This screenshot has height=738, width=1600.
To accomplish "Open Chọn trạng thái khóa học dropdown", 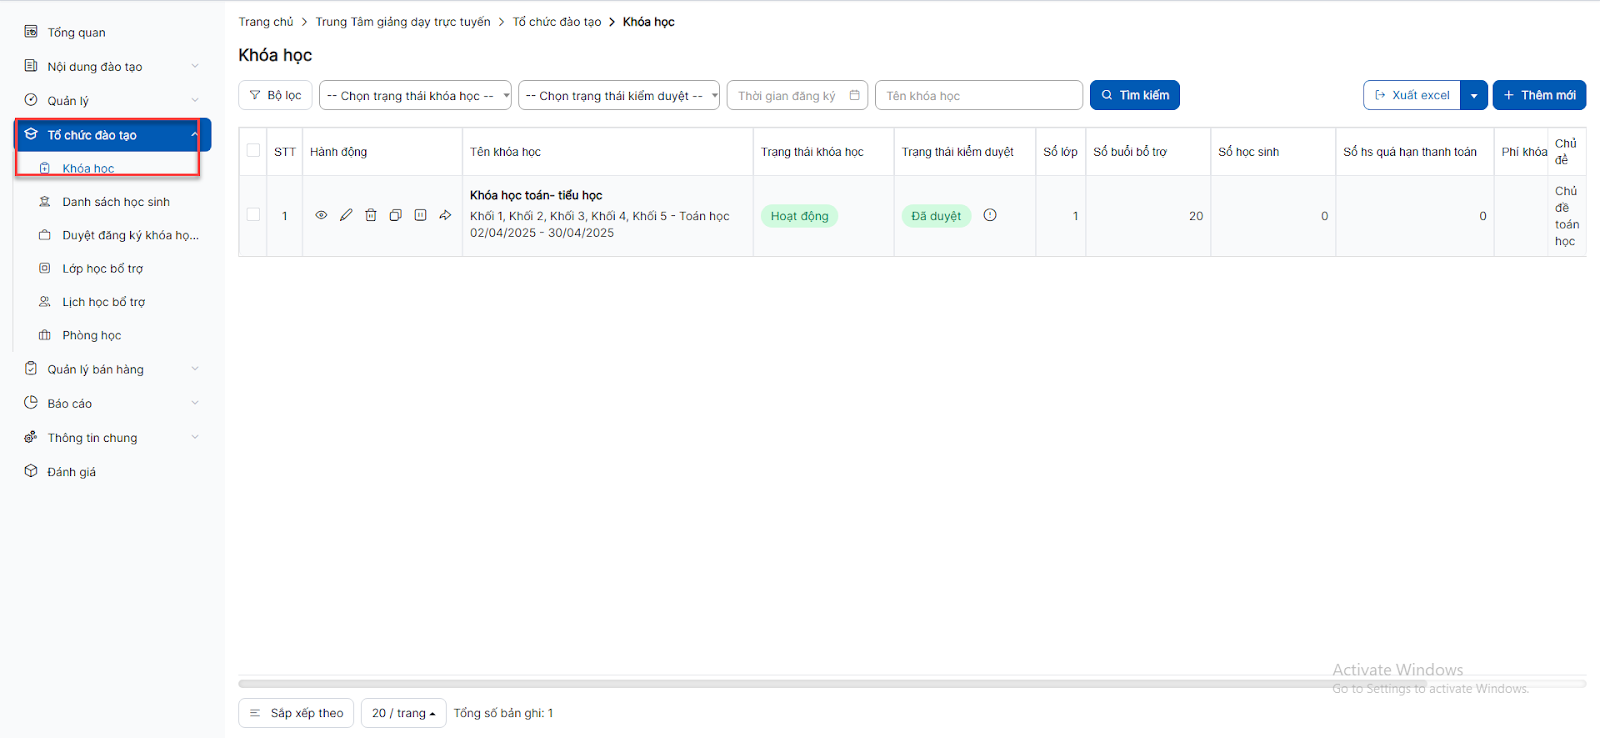I will pos(415,95).
